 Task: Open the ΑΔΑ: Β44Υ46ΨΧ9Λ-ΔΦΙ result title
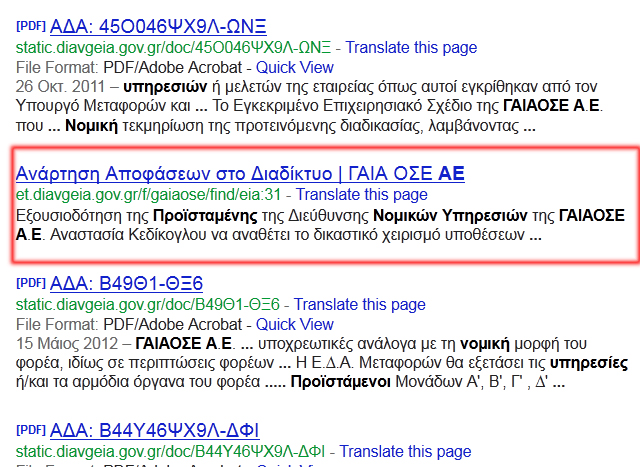154,431
